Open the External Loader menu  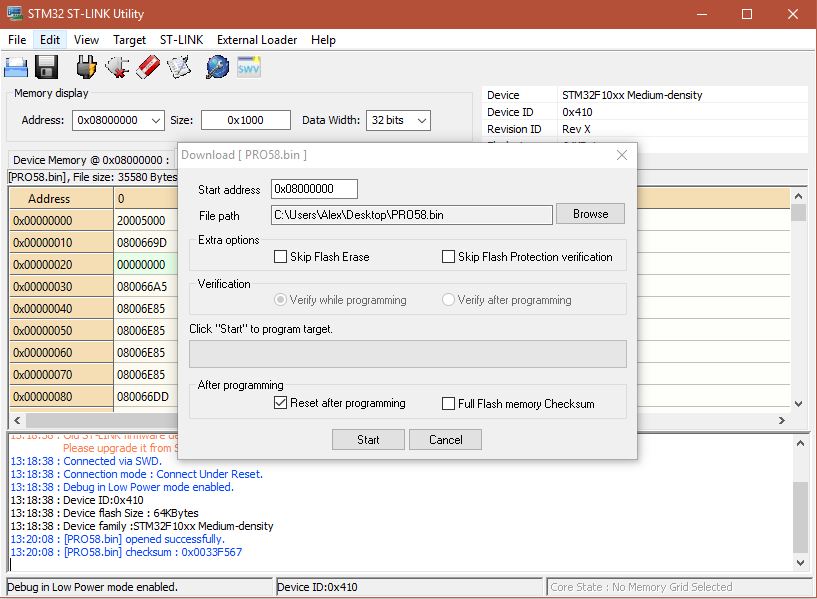pos(257,40)
